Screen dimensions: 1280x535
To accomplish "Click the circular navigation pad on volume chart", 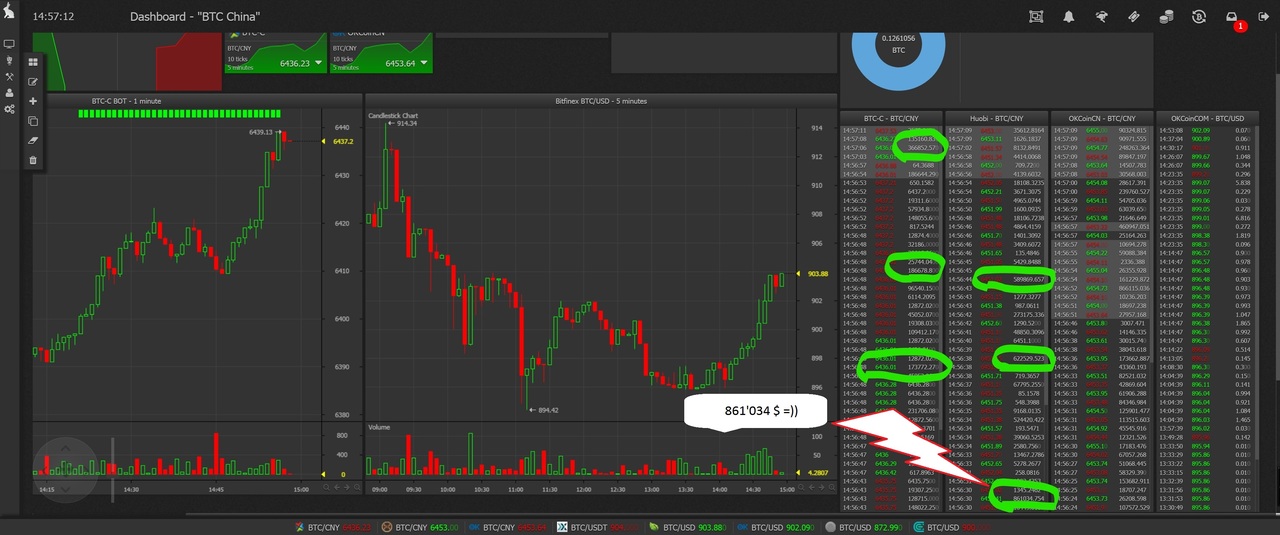I will coord(66,467).
